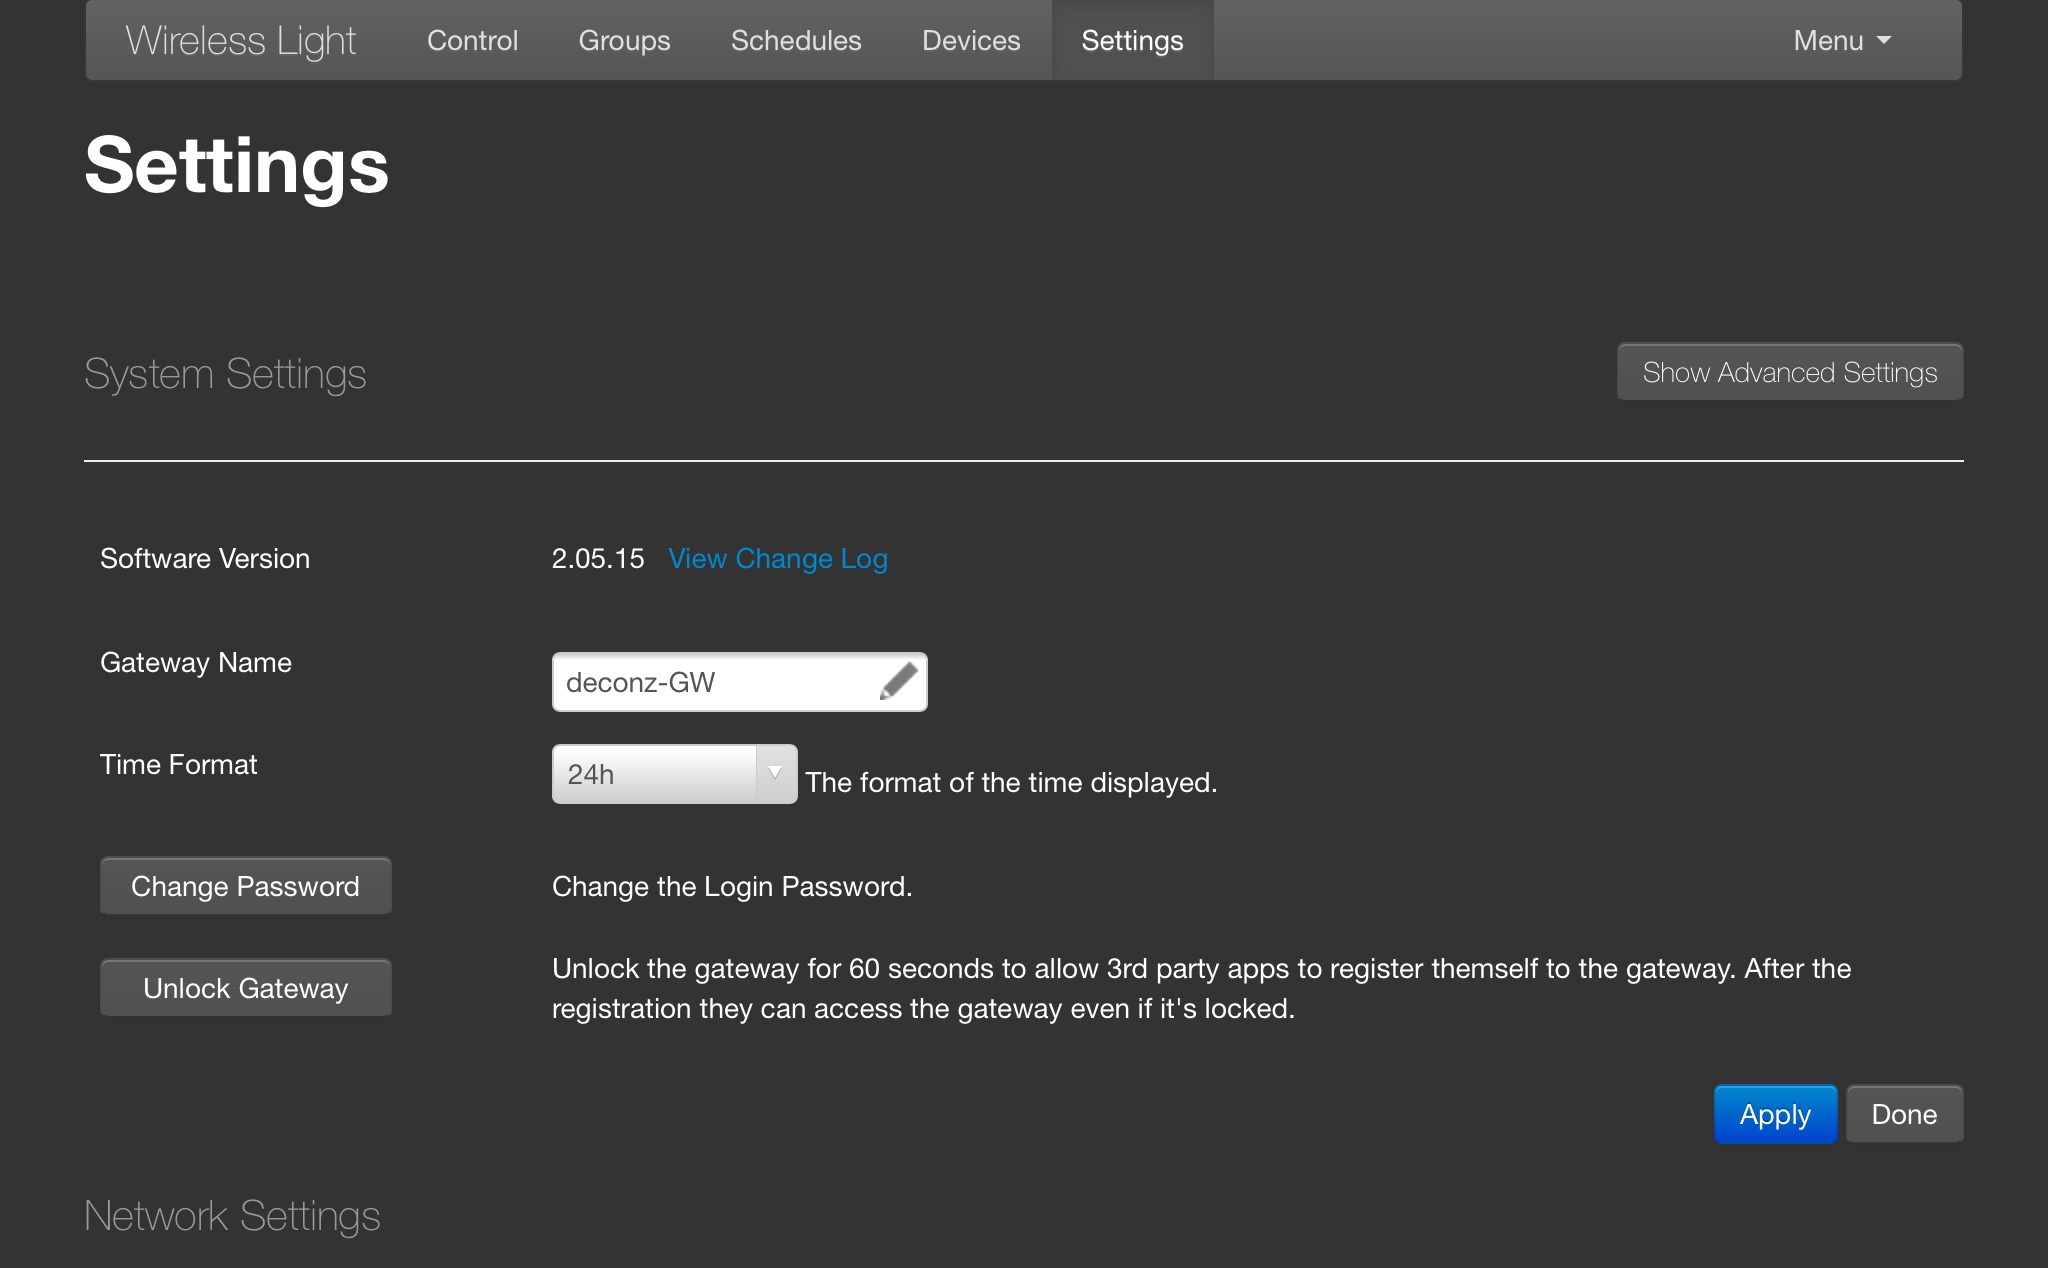Click the Change Password button

245,886
